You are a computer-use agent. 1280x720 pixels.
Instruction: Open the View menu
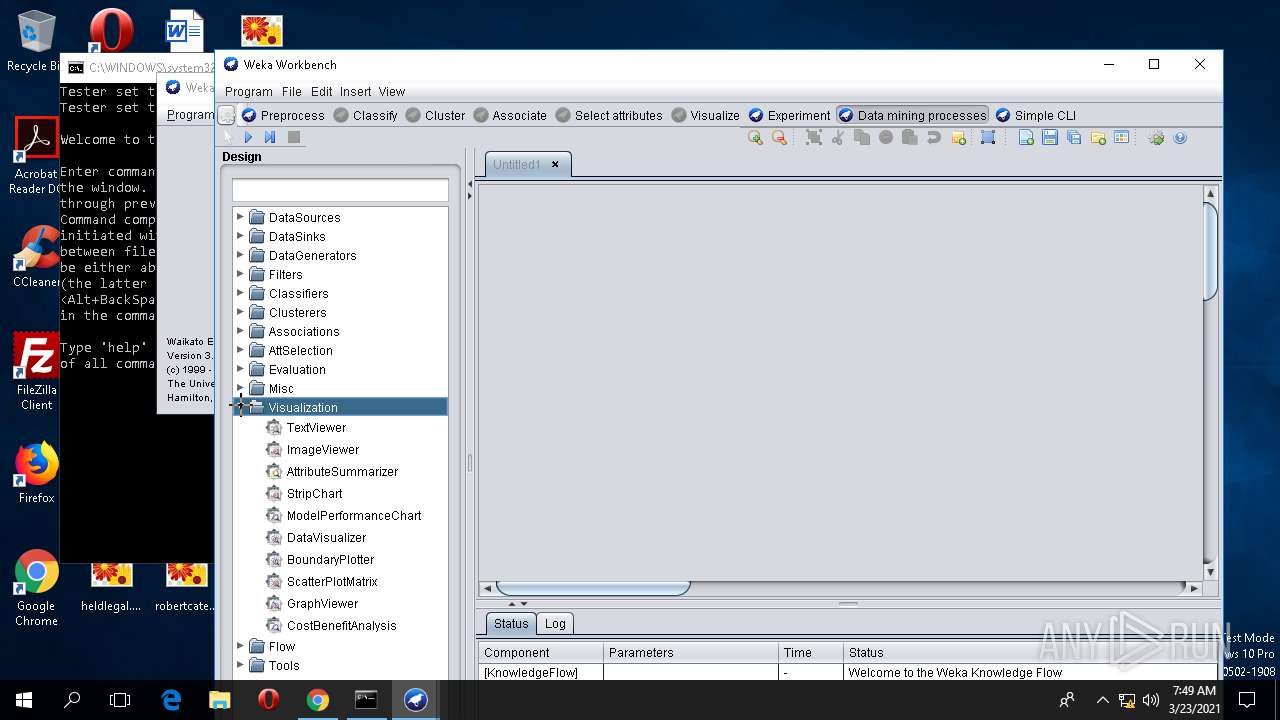[392, 92]
